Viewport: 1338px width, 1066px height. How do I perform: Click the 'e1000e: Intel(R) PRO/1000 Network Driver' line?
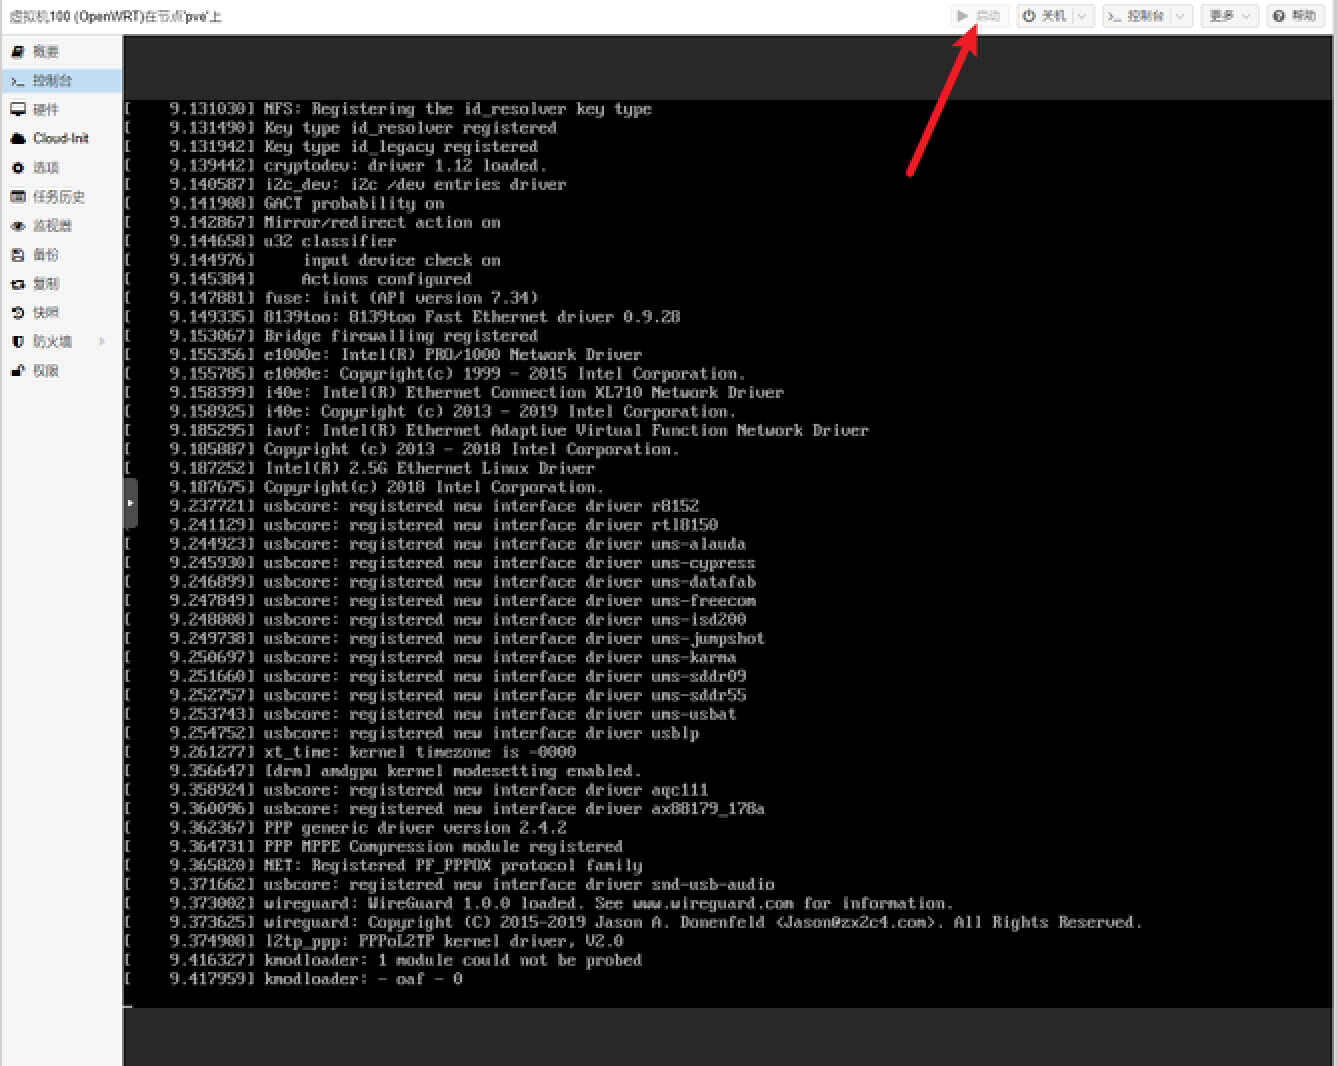point(453,355)
